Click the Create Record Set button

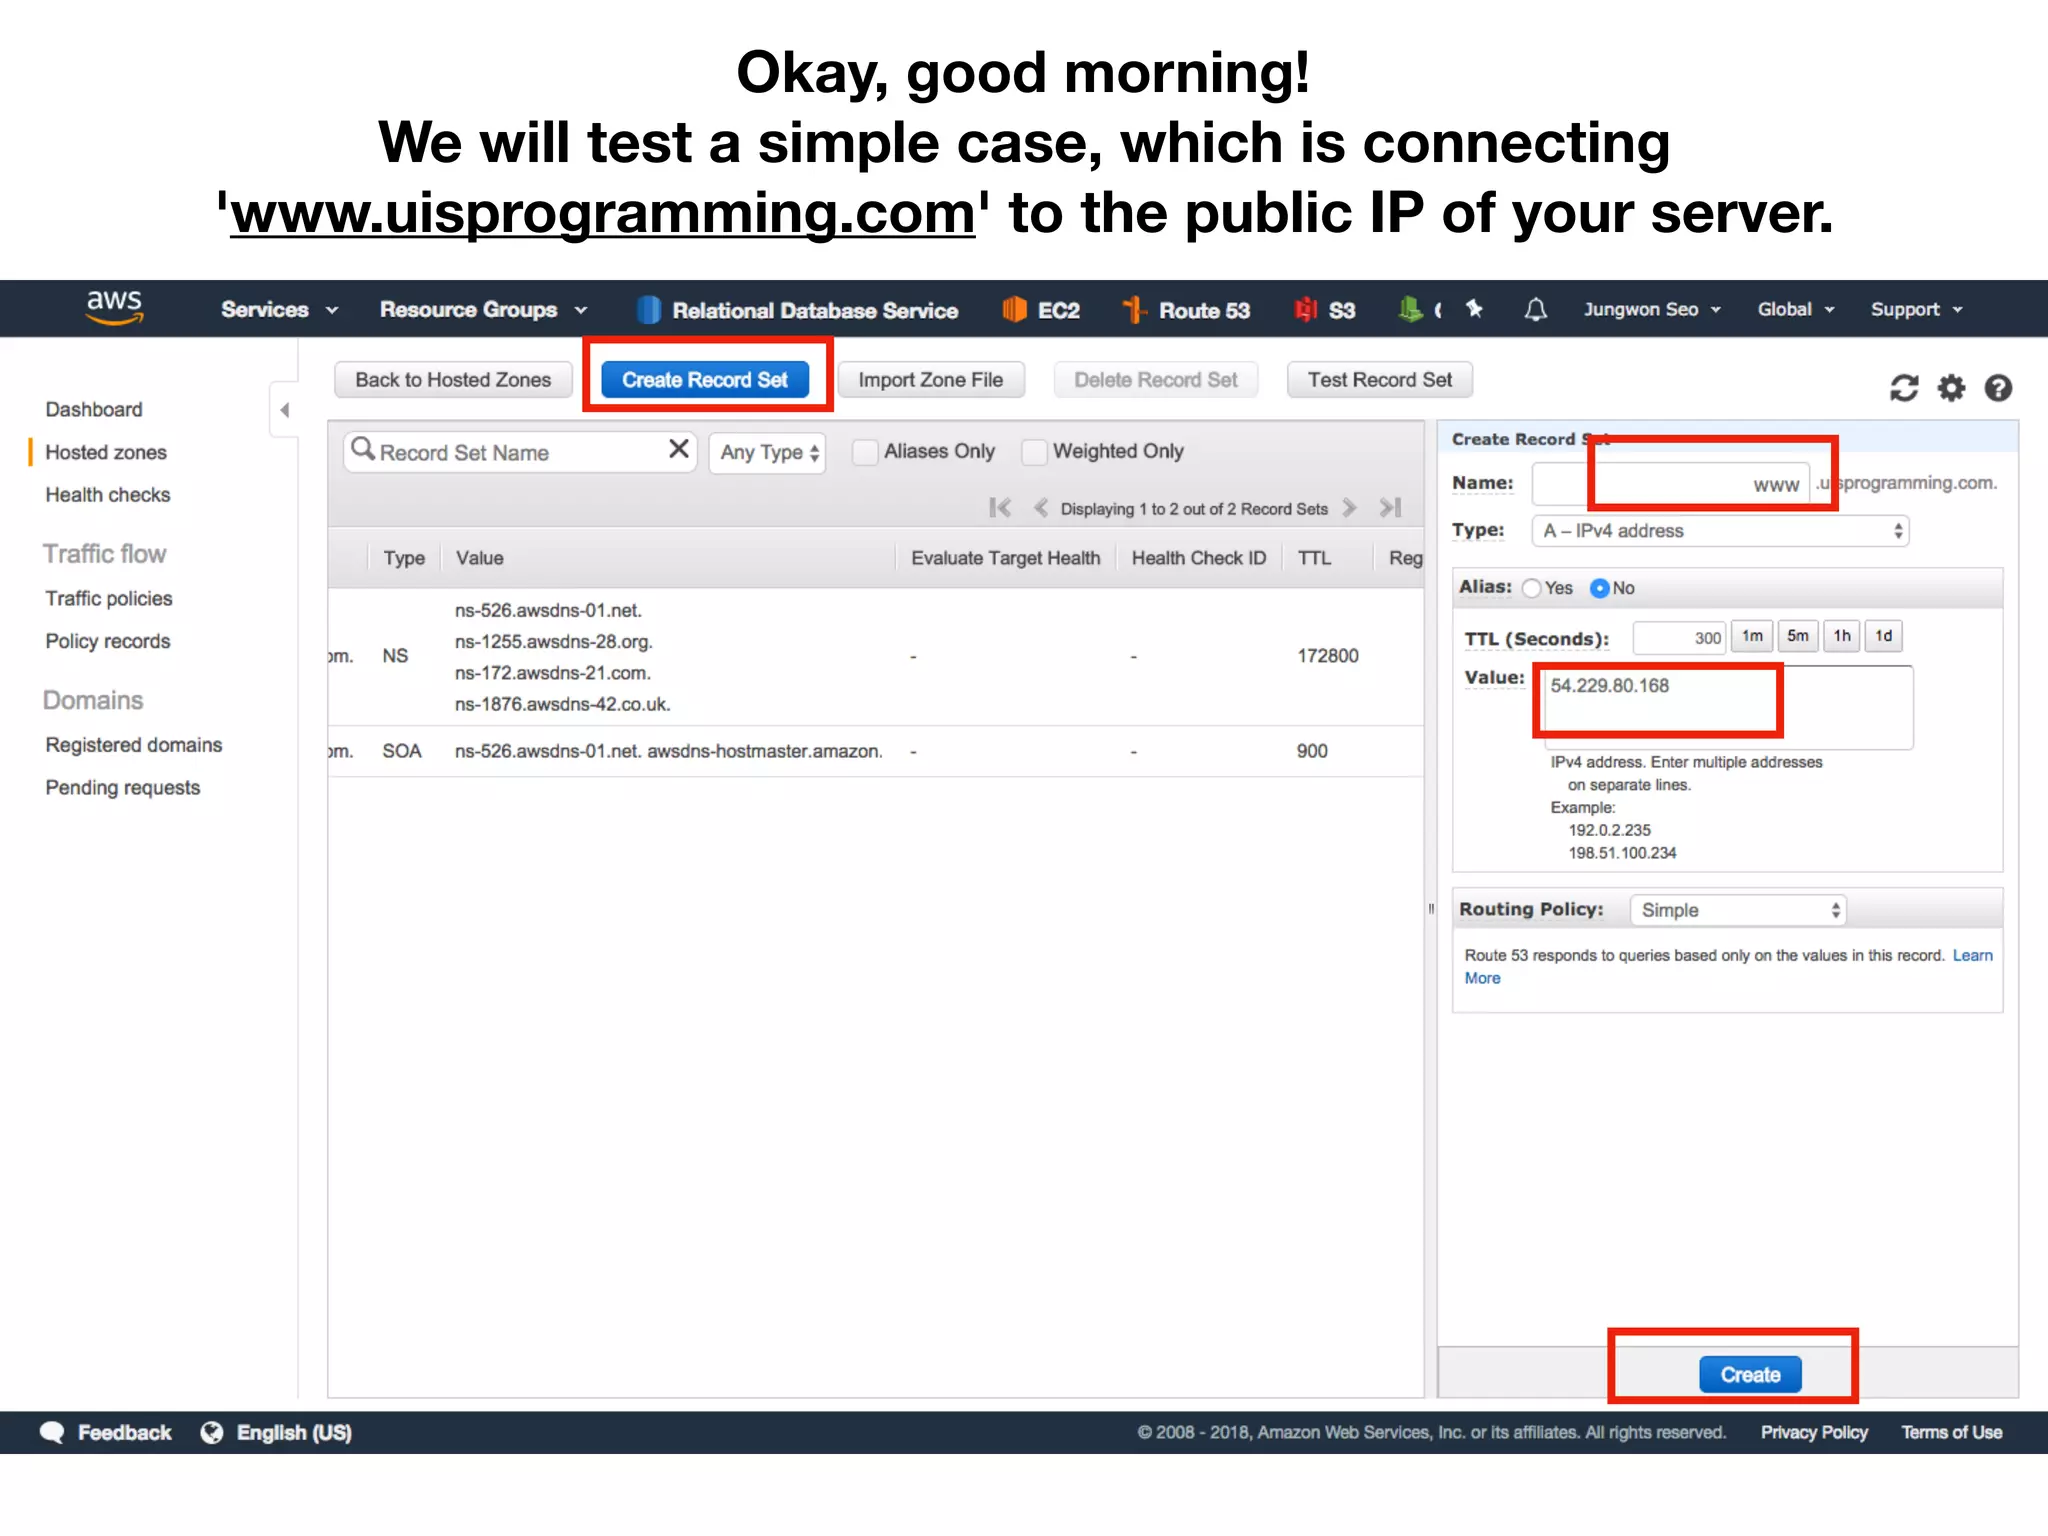tap(705, 380)
